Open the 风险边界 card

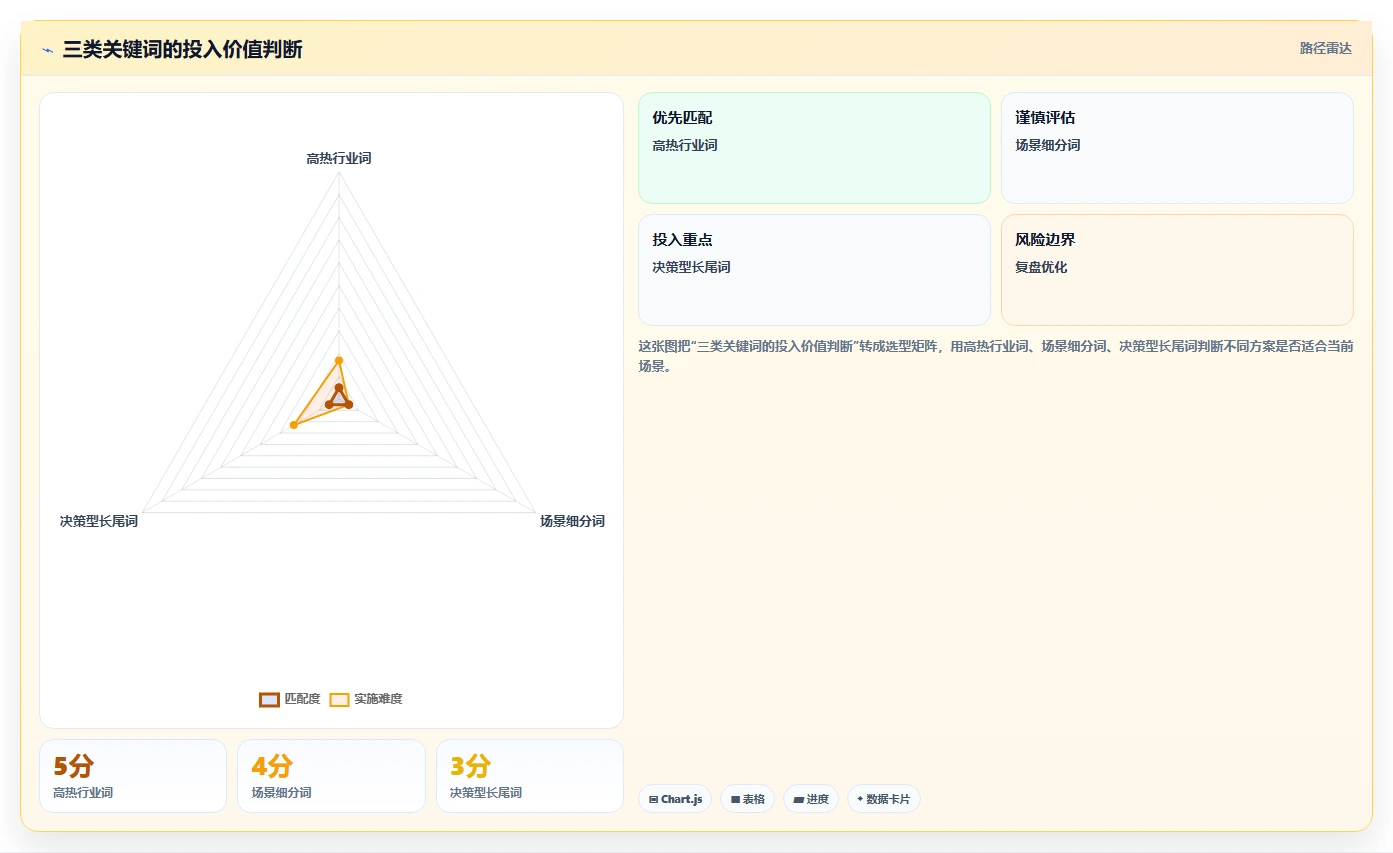(x=1177, y=270)
